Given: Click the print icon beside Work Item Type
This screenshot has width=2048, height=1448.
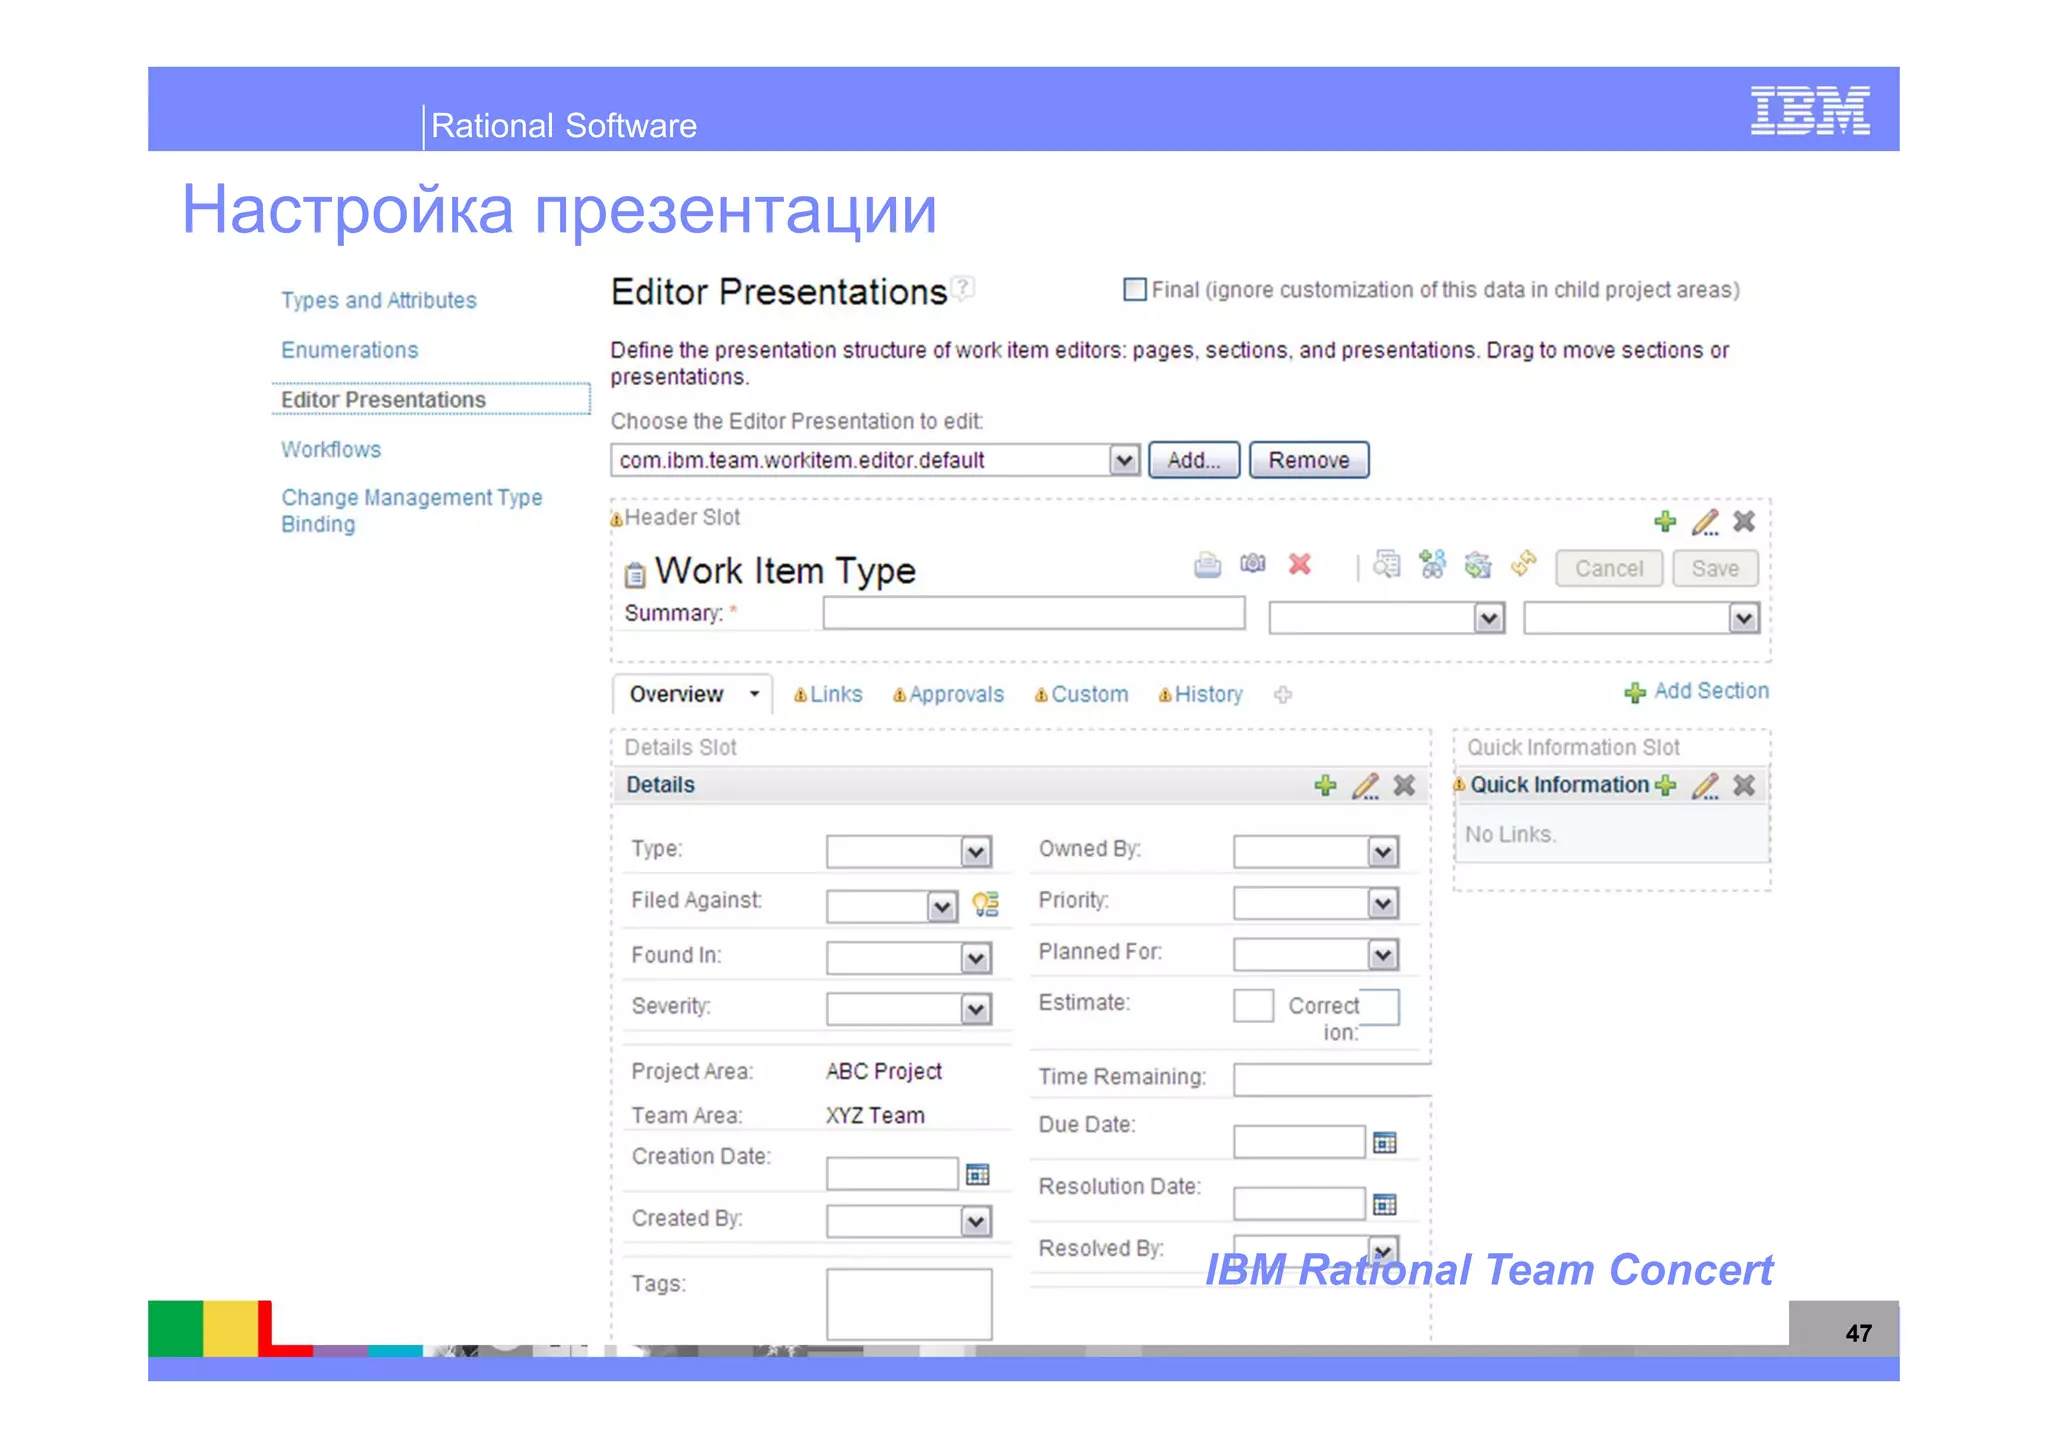Looking at the screenshot, I should tap(1207, 565).
